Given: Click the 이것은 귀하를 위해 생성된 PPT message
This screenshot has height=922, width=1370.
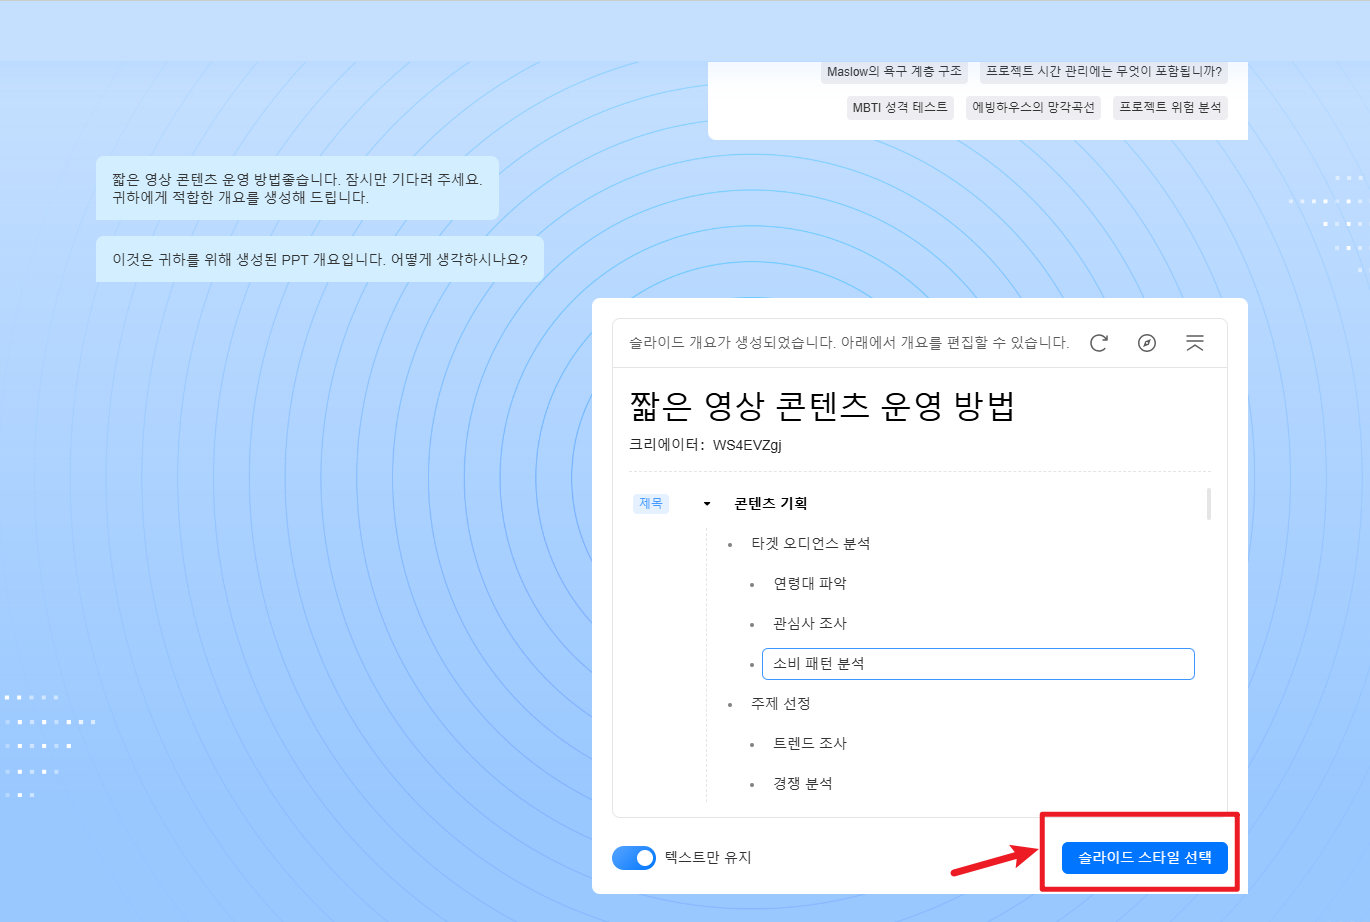Looking at the screenshot, I should click(320, 259).
